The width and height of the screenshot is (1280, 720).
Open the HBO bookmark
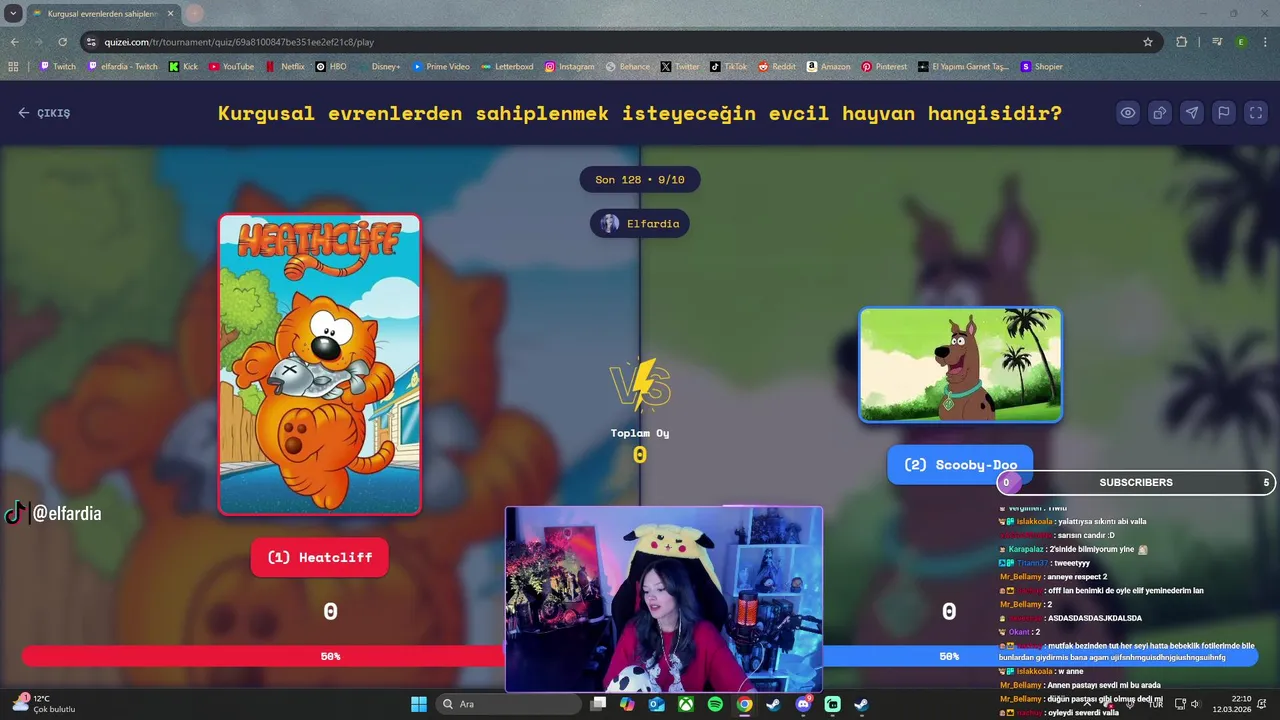pyautogui.click(x=331, y=67)
